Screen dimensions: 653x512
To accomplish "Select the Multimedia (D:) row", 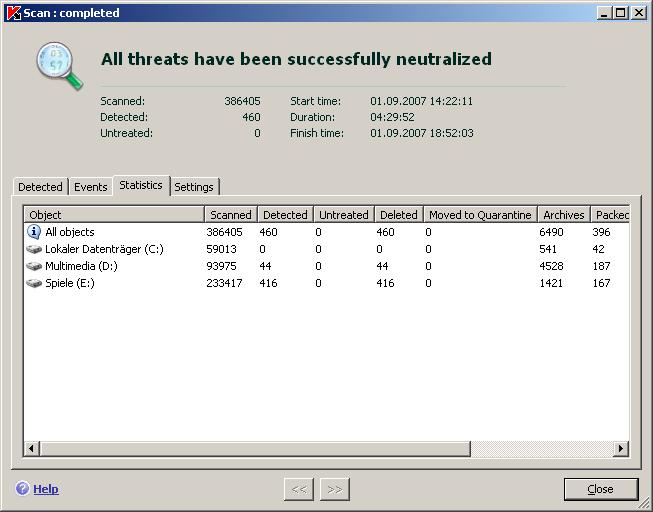I will (326, 266).
